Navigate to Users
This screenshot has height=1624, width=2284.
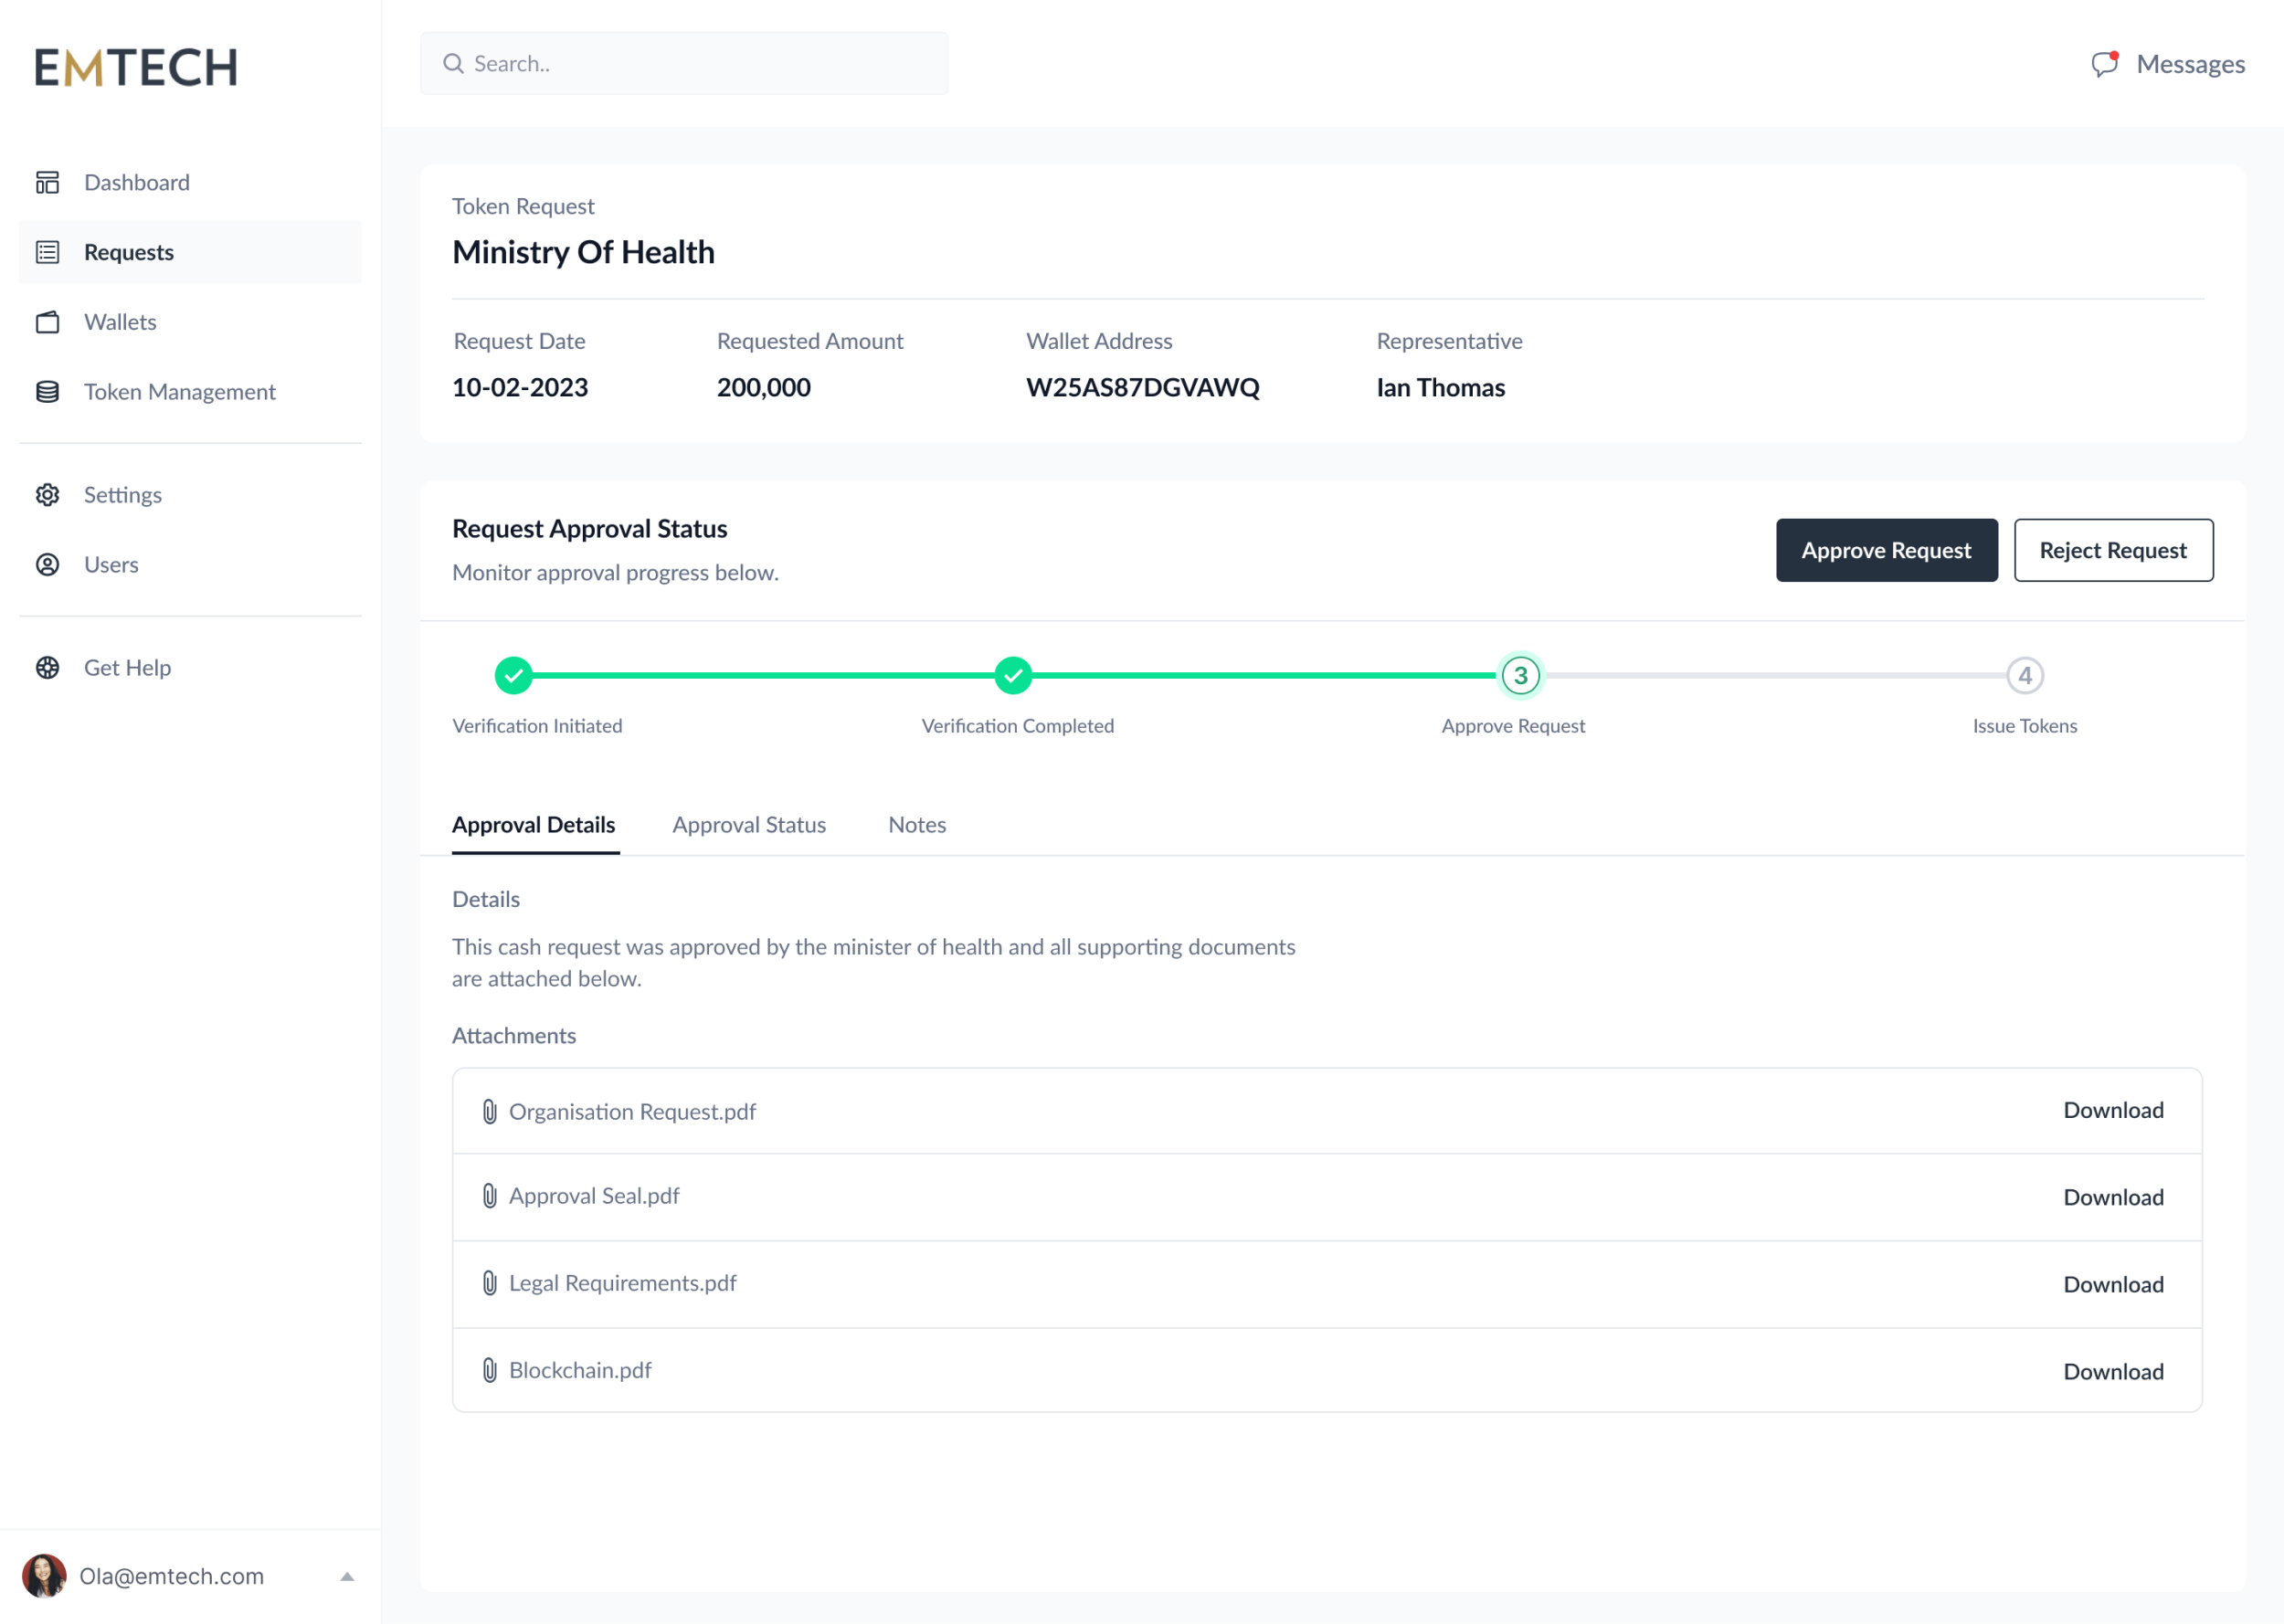190,565
